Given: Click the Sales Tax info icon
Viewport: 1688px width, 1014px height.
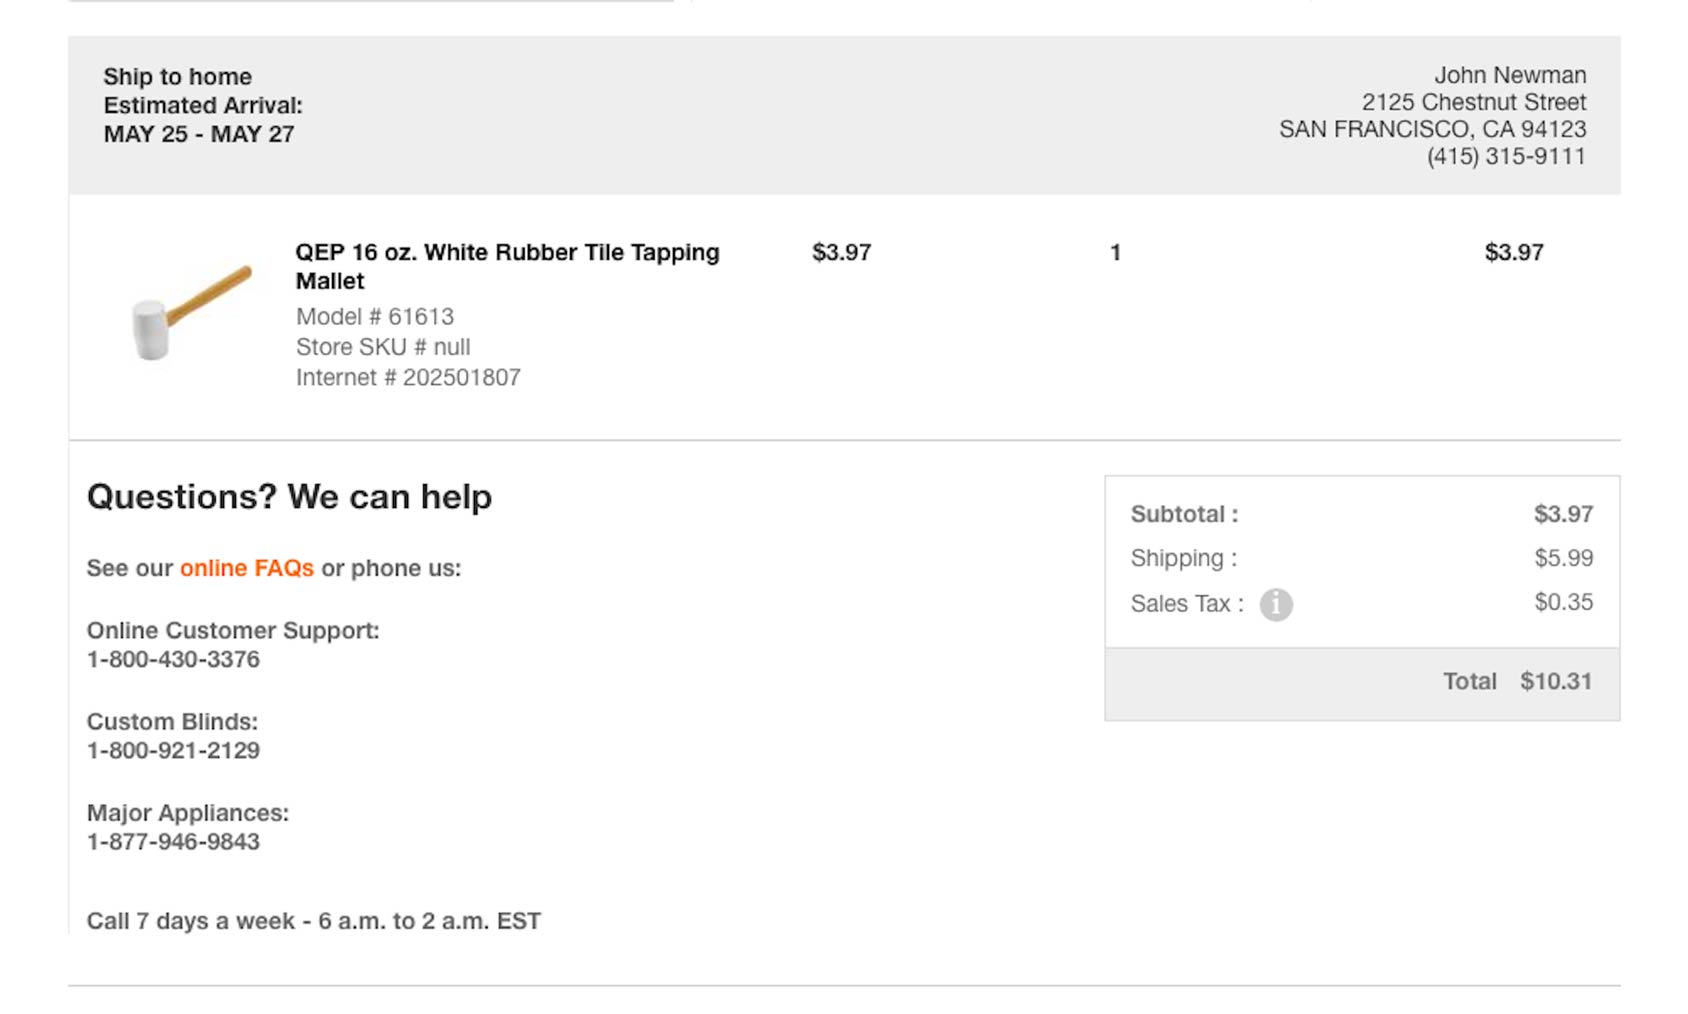Looking at the screenshot, I should tap(1278, 604).
